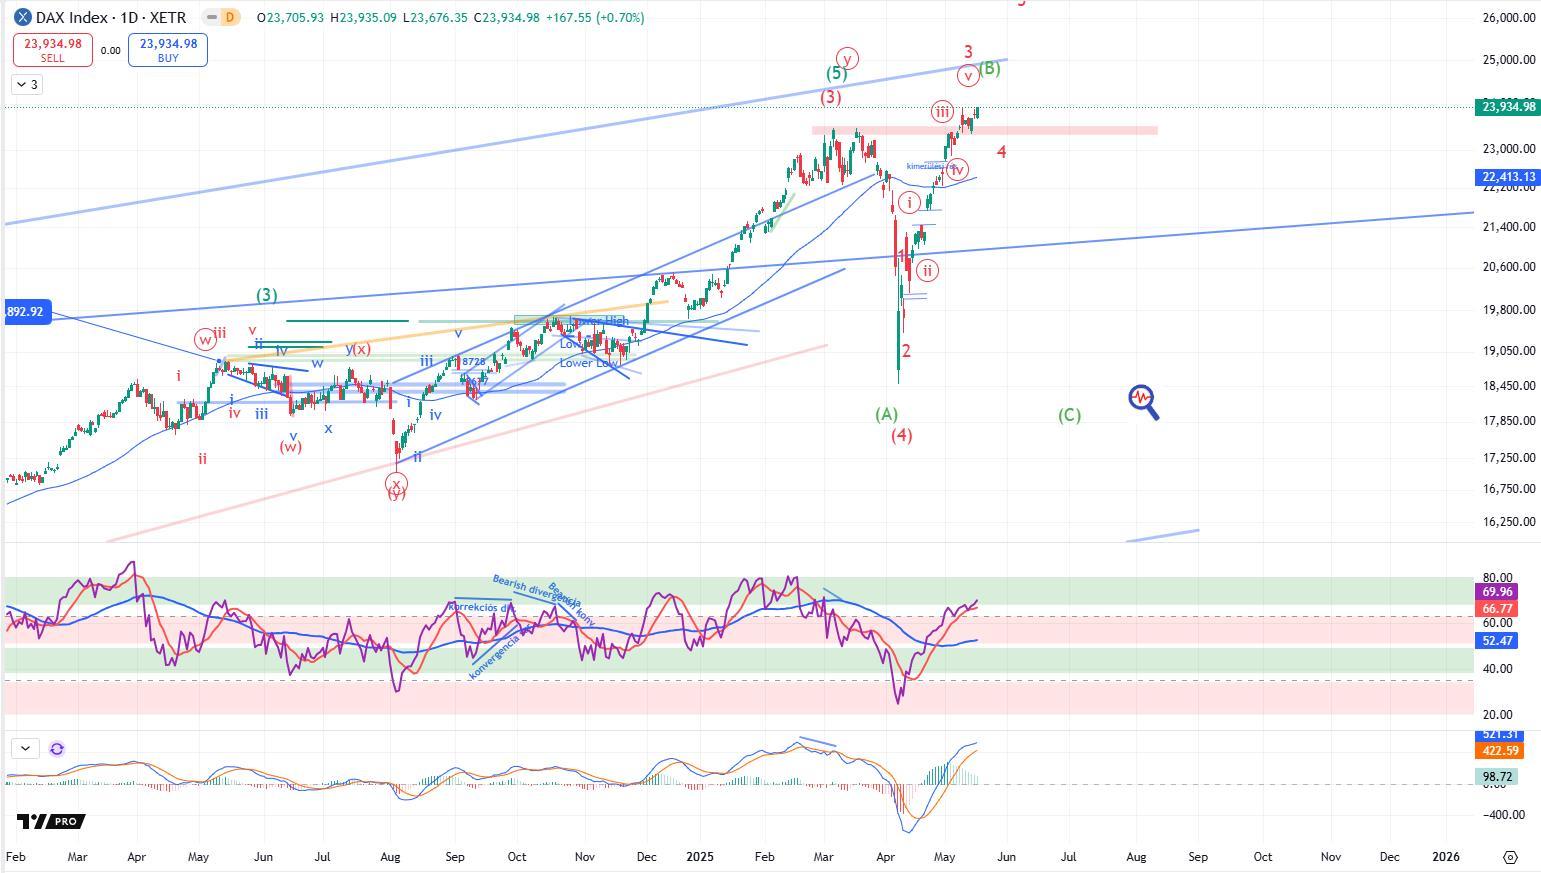
Task: Select the green (C) wave label
Action: point(1069,415)
